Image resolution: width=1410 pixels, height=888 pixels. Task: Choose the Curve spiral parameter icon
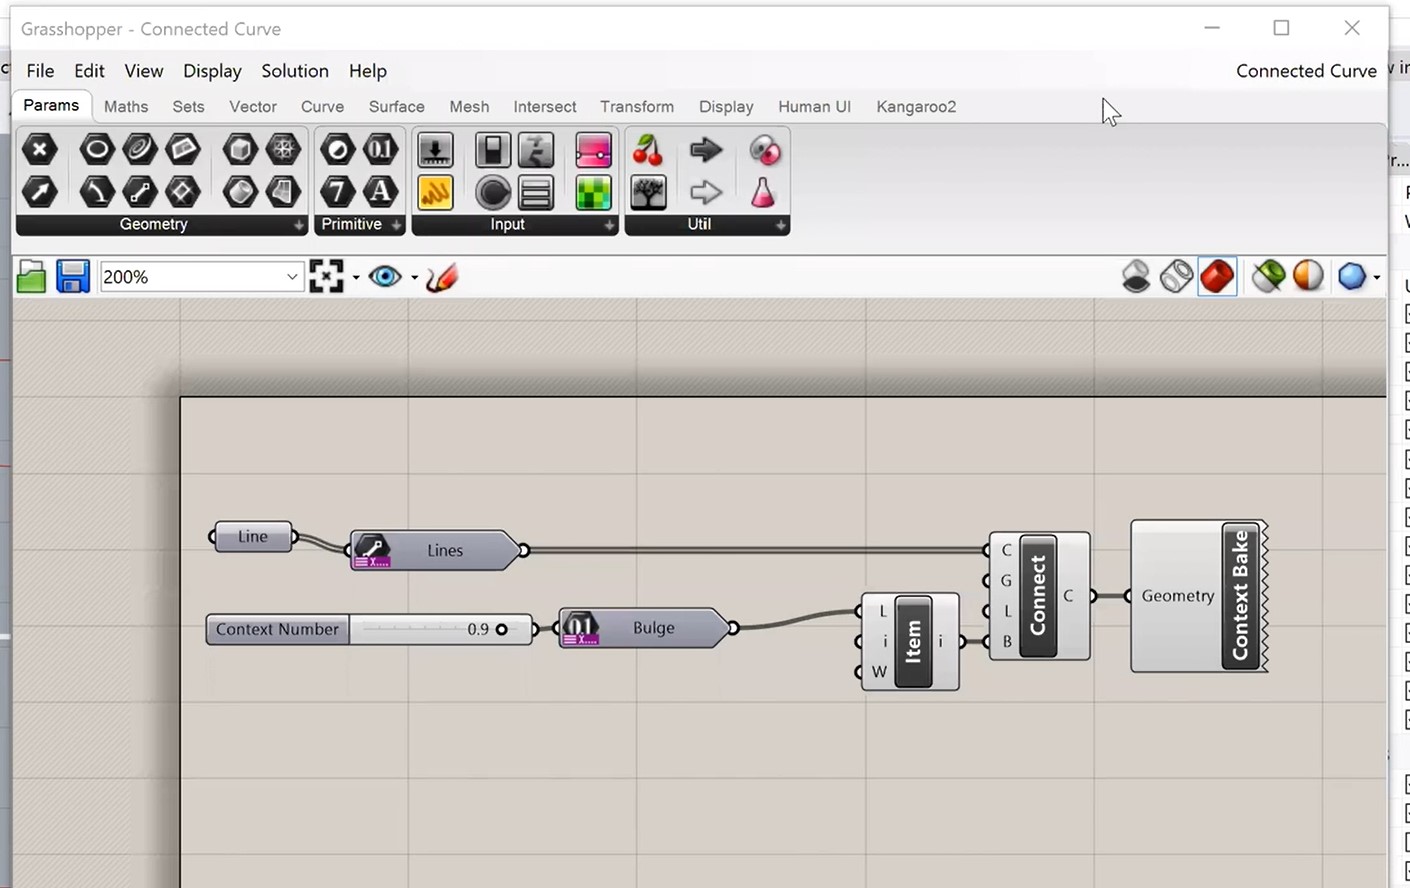click(x=140, y=150)
